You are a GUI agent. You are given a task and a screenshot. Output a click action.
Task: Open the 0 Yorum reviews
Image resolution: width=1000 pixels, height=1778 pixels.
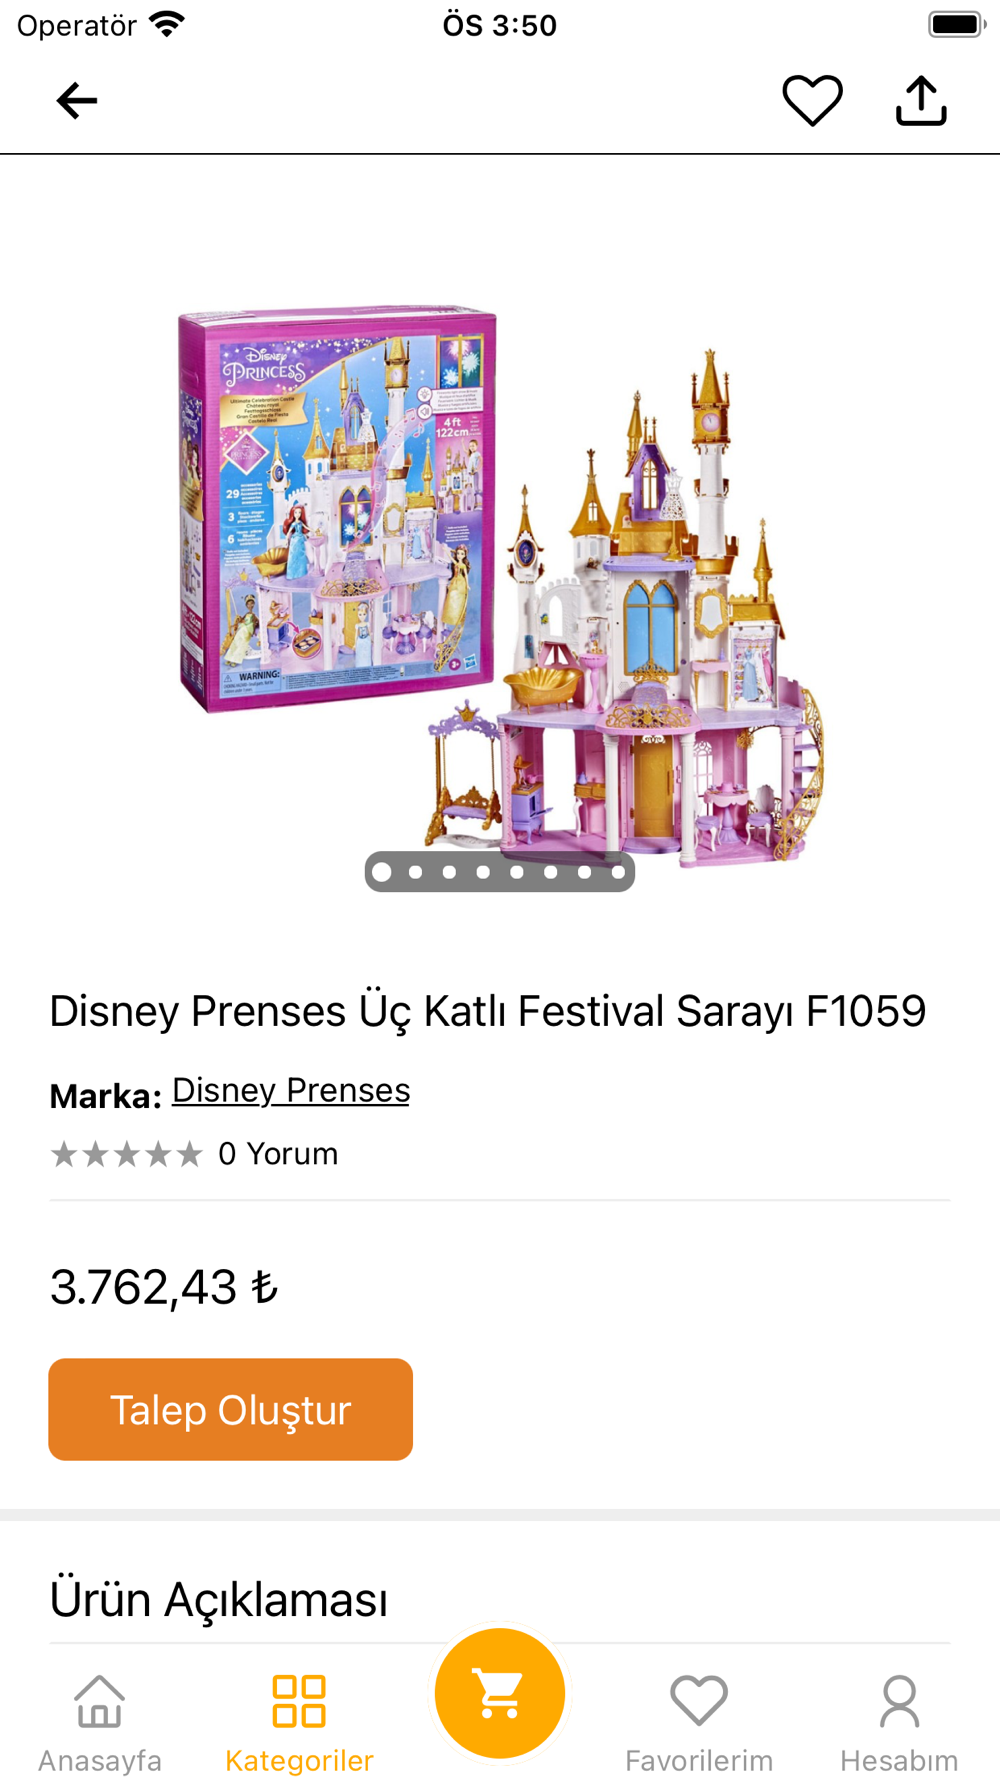pyautogui.click(x=278, y=1154)
